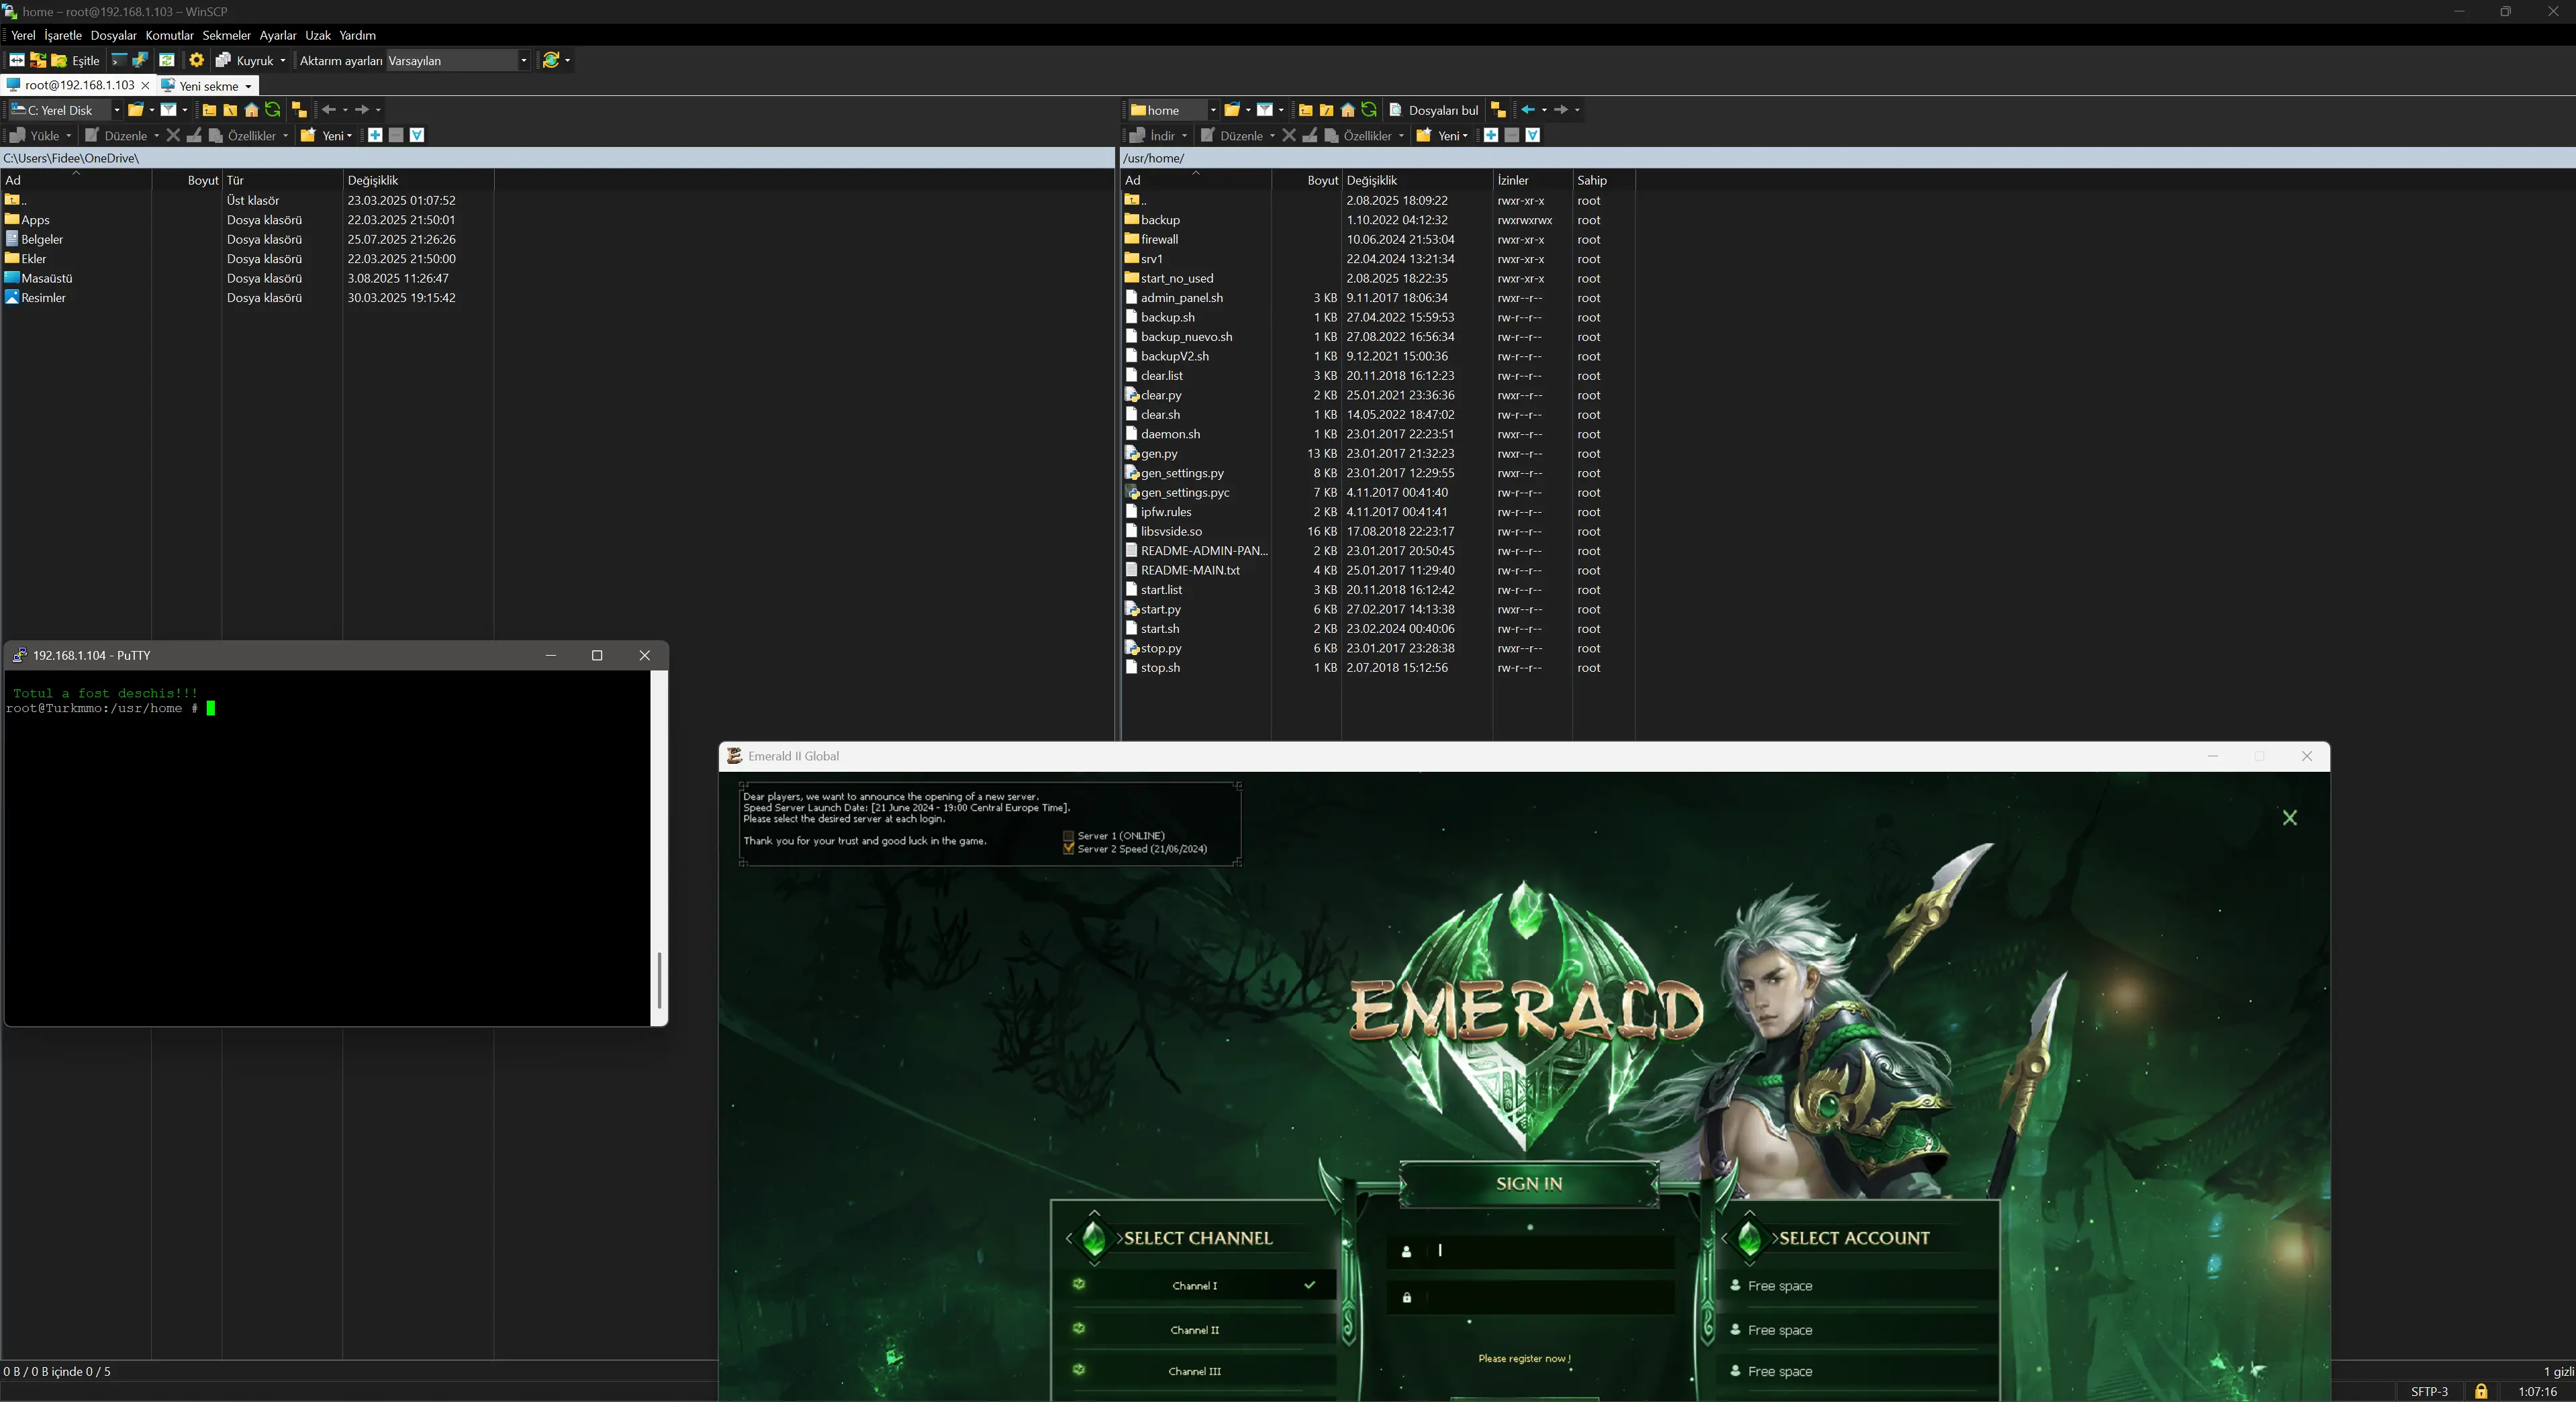Expand the local panel Yeni dropdown

click(349, 135)
